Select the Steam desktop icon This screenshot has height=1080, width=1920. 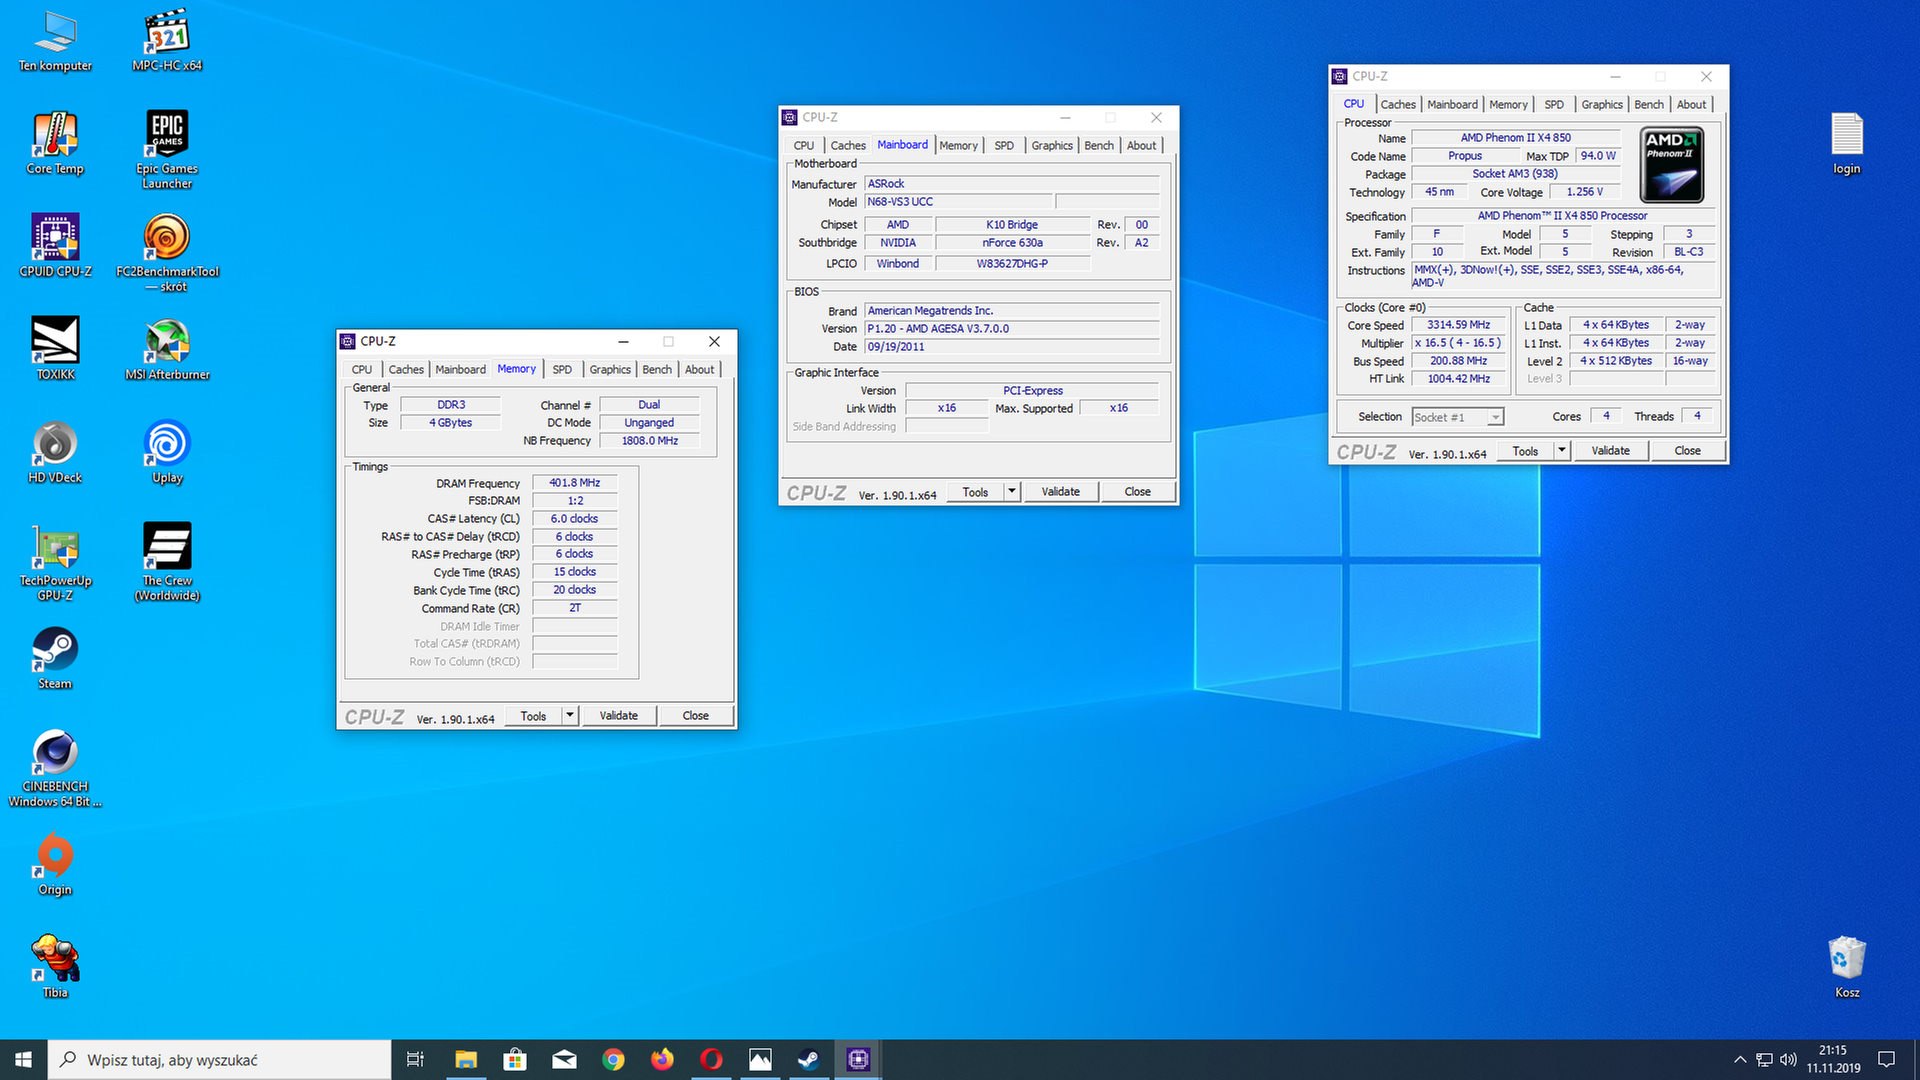[55, 658]
